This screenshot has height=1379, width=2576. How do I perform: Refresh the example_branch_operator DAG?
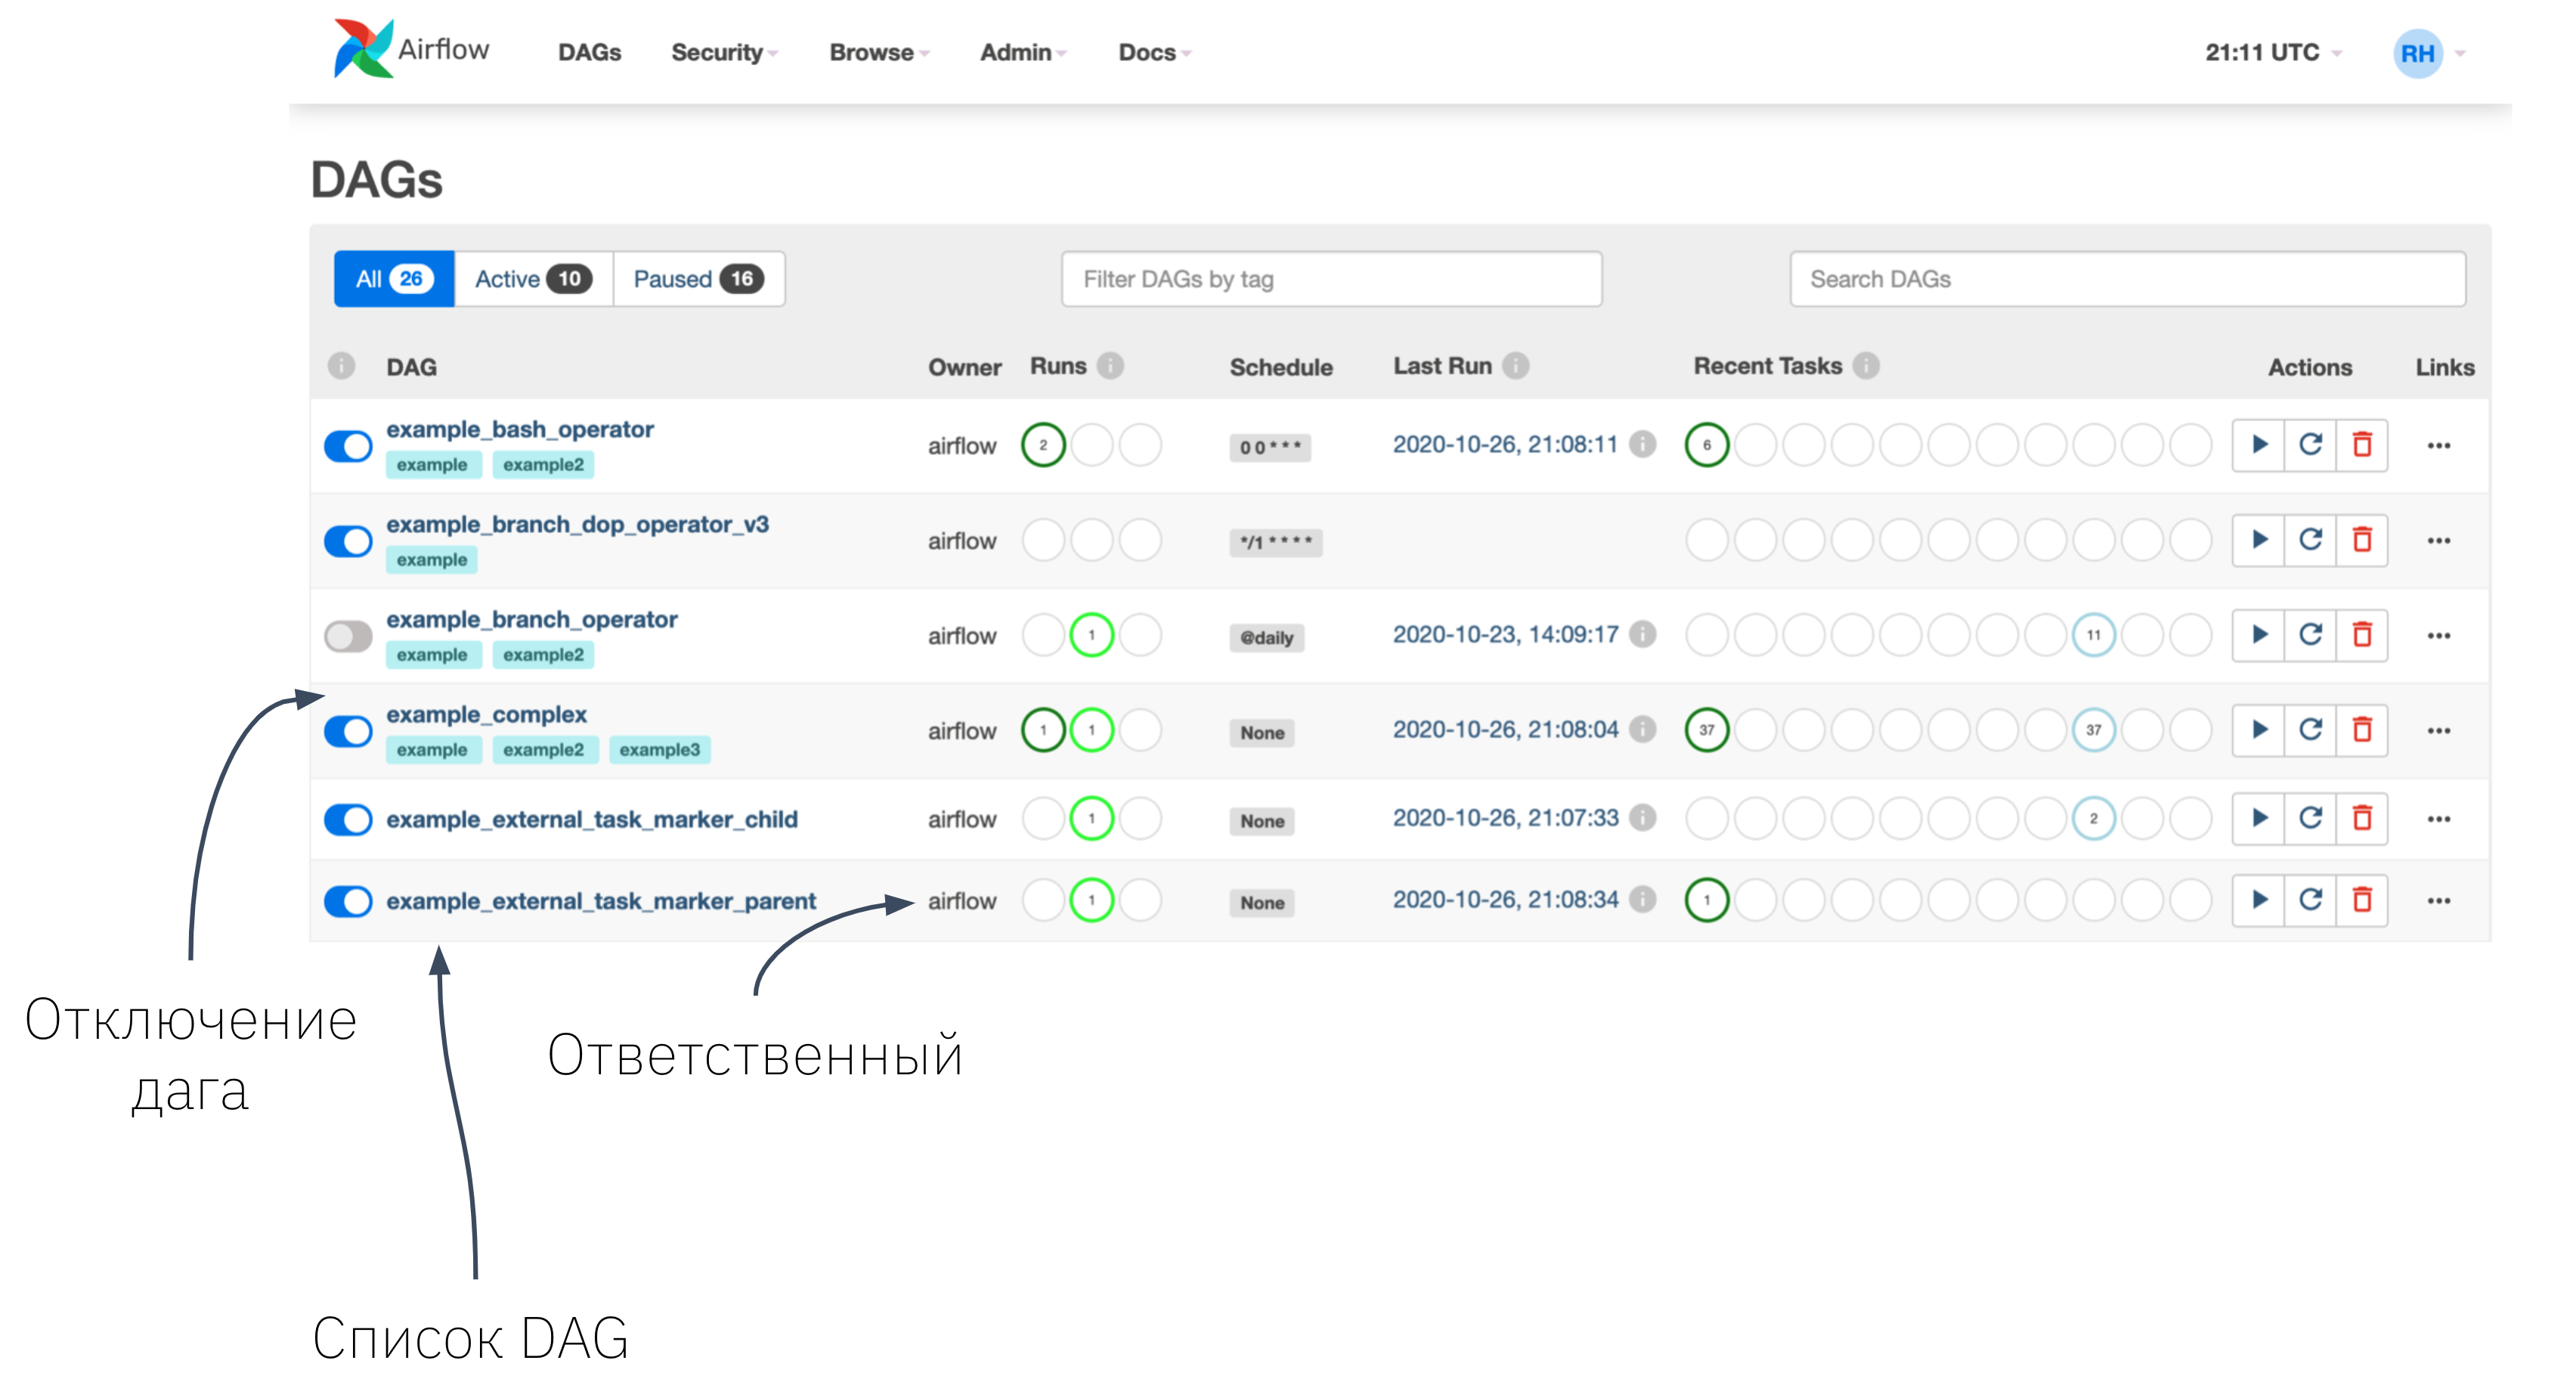(2310, 635)
